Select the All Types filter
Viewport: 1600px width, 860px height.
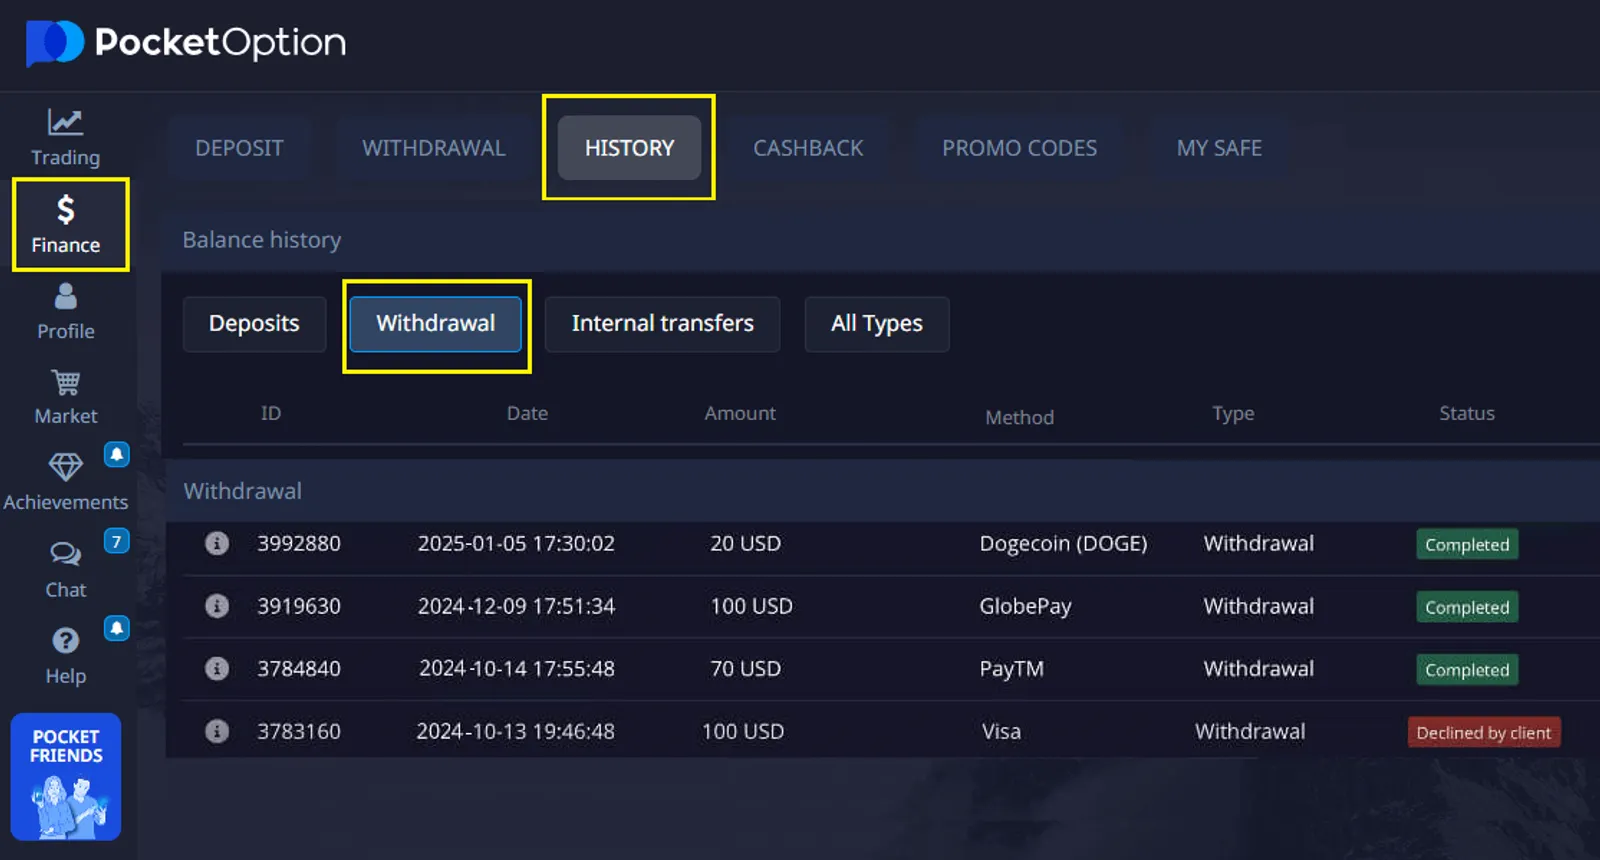click(876, 324)
